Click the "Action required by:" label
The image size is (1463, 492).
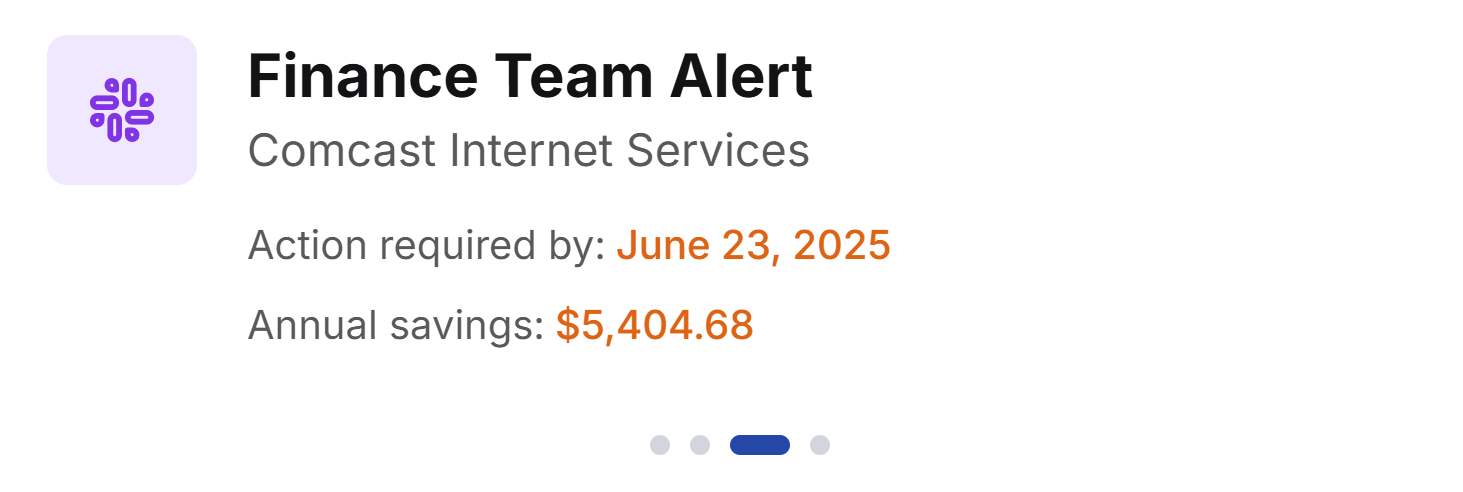427,245
